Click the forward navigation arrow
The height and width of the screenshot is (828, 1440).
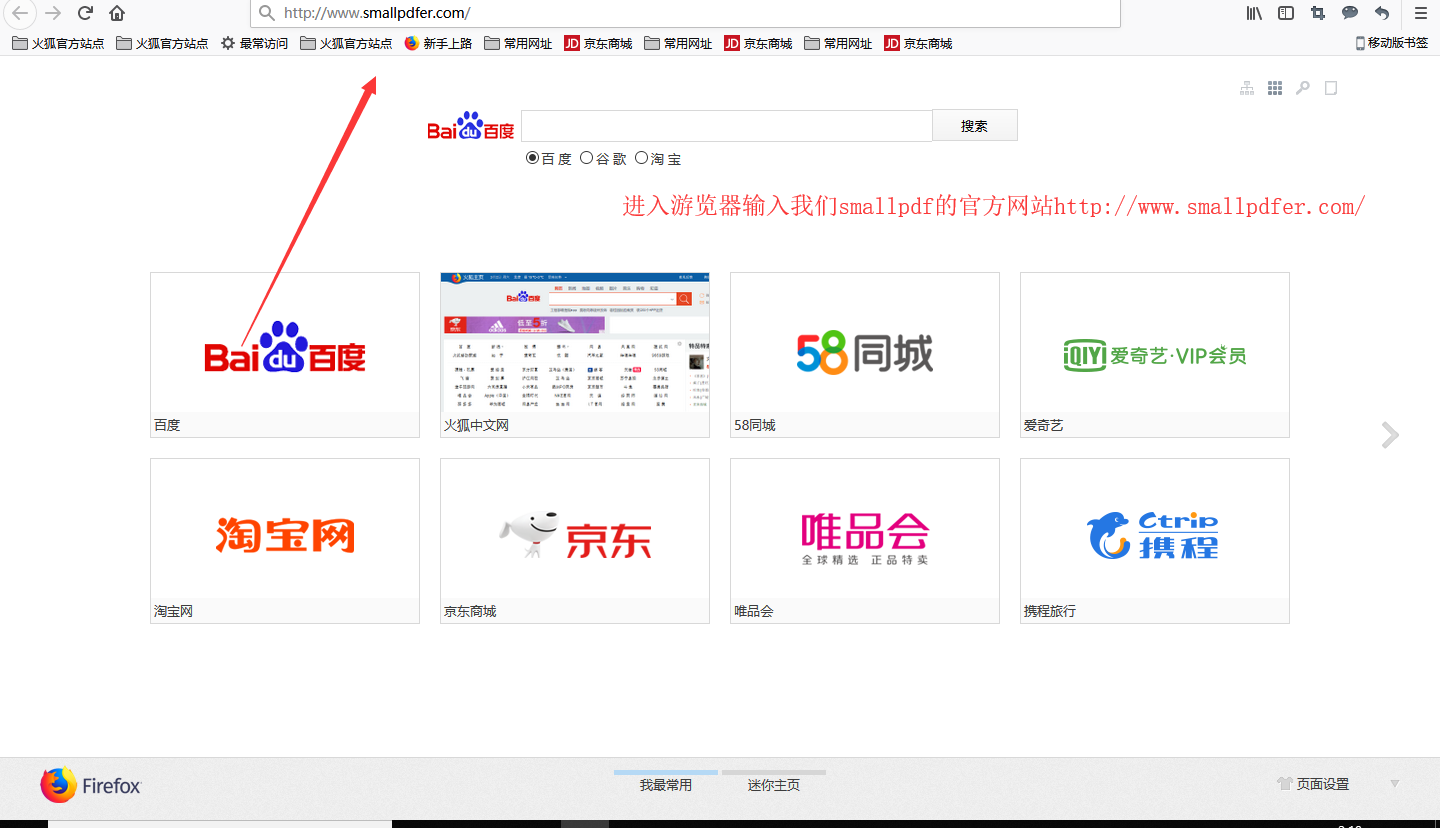tap(53, 13)
